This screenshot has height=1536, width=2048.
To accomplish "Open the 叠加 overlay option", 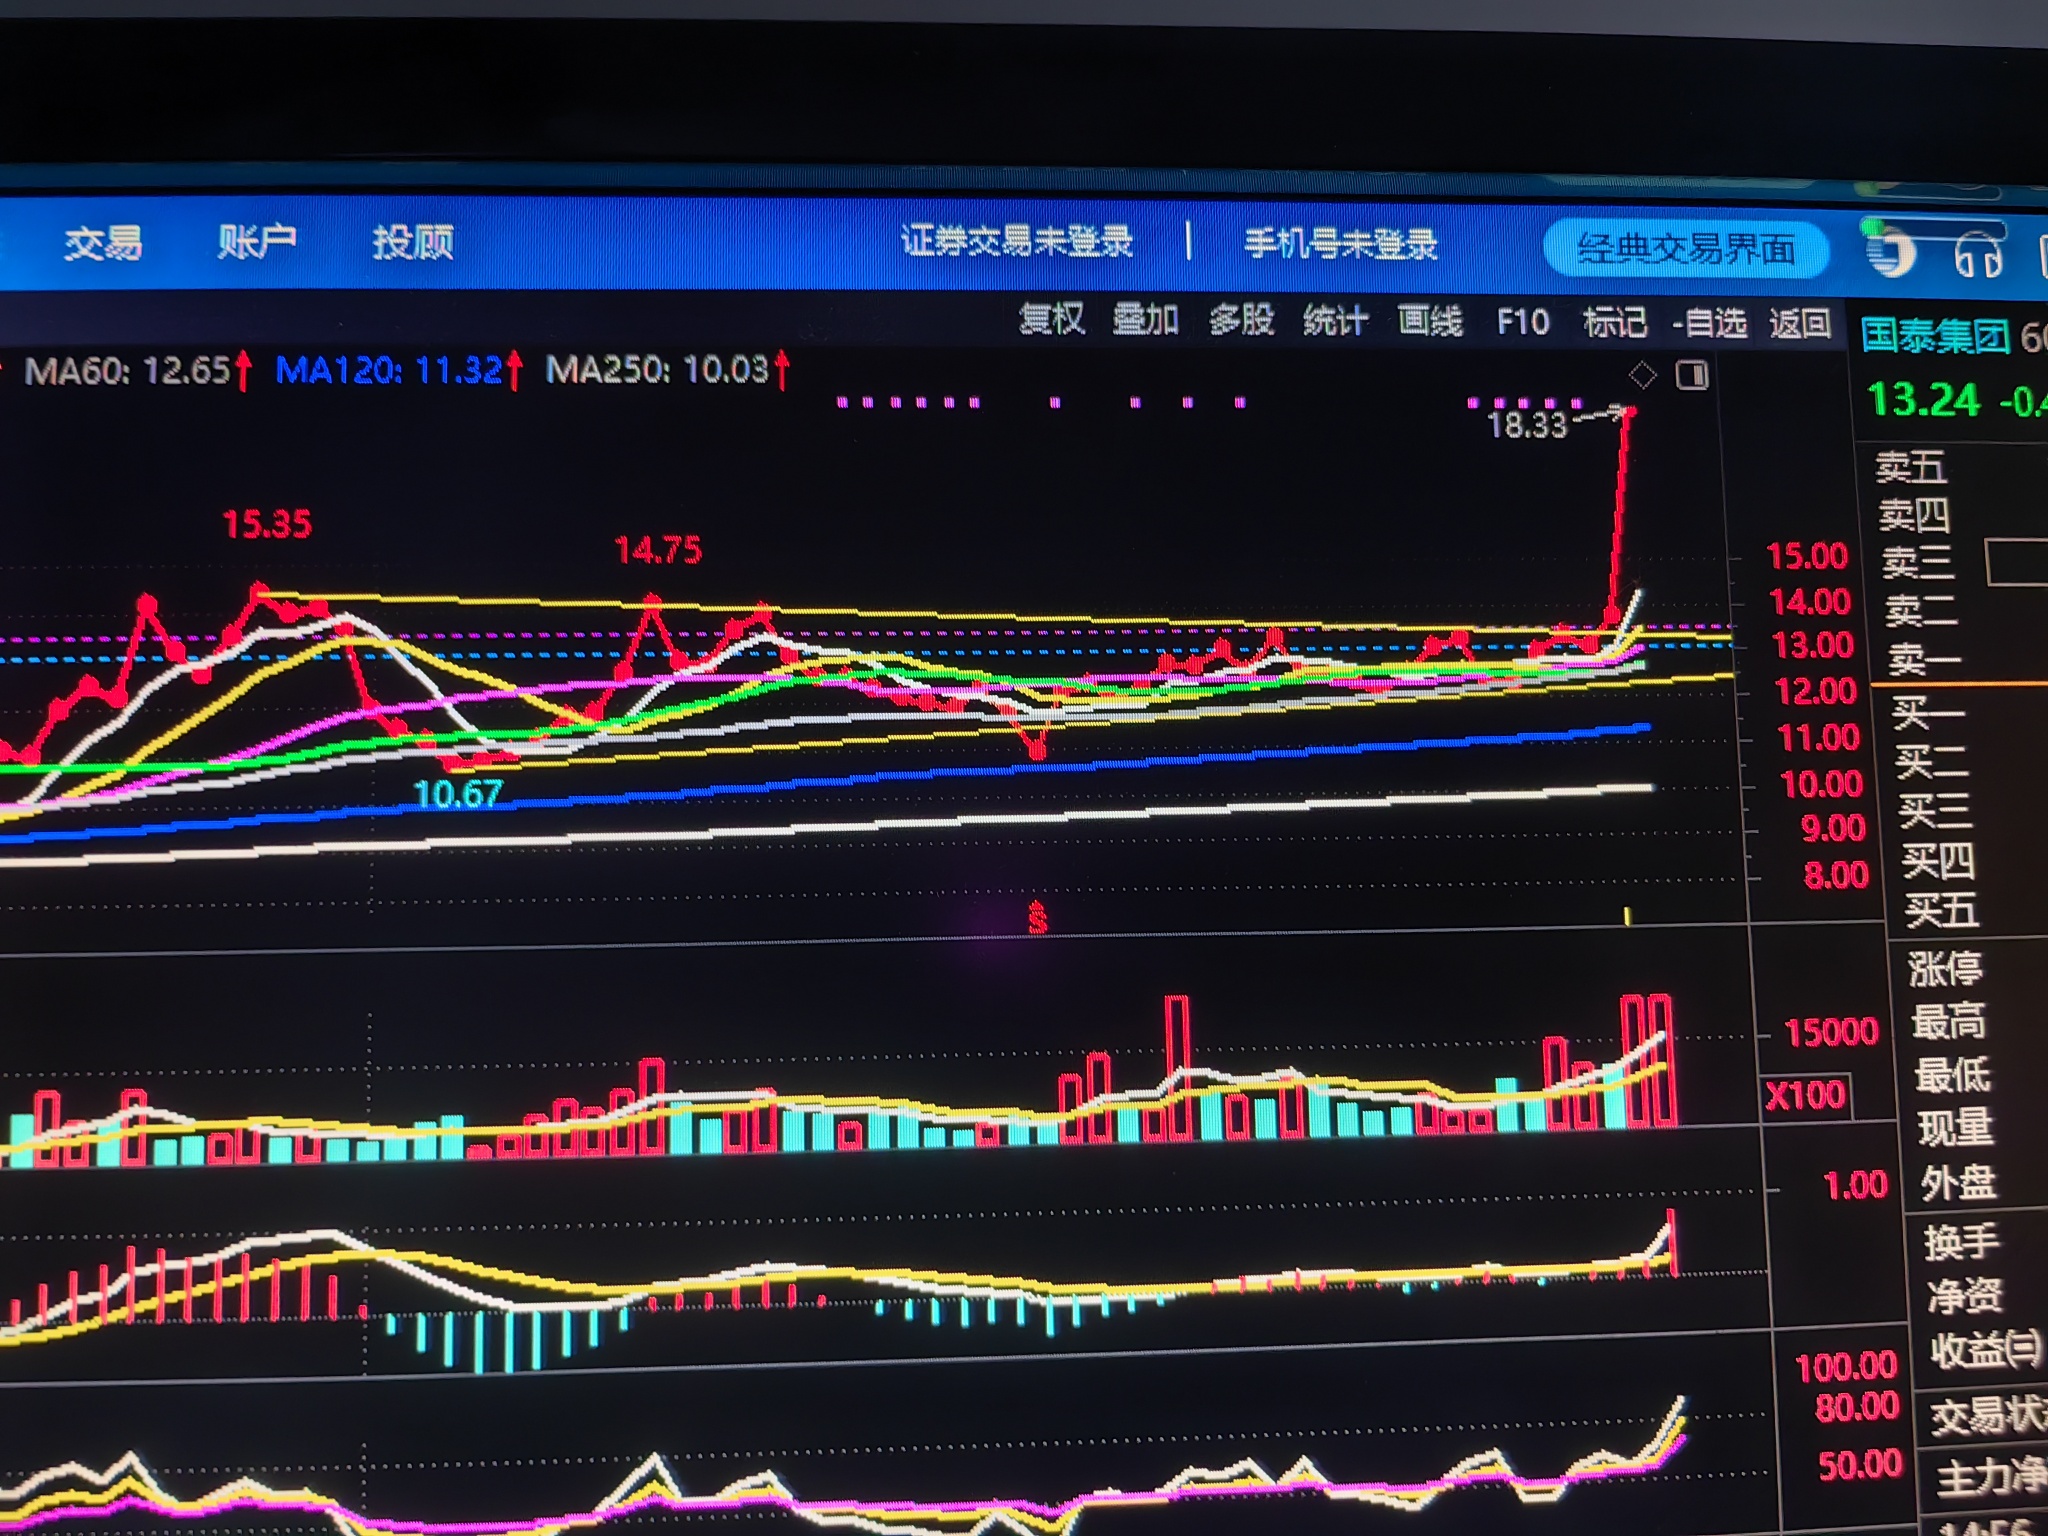I will click(x=1145, y=320).
